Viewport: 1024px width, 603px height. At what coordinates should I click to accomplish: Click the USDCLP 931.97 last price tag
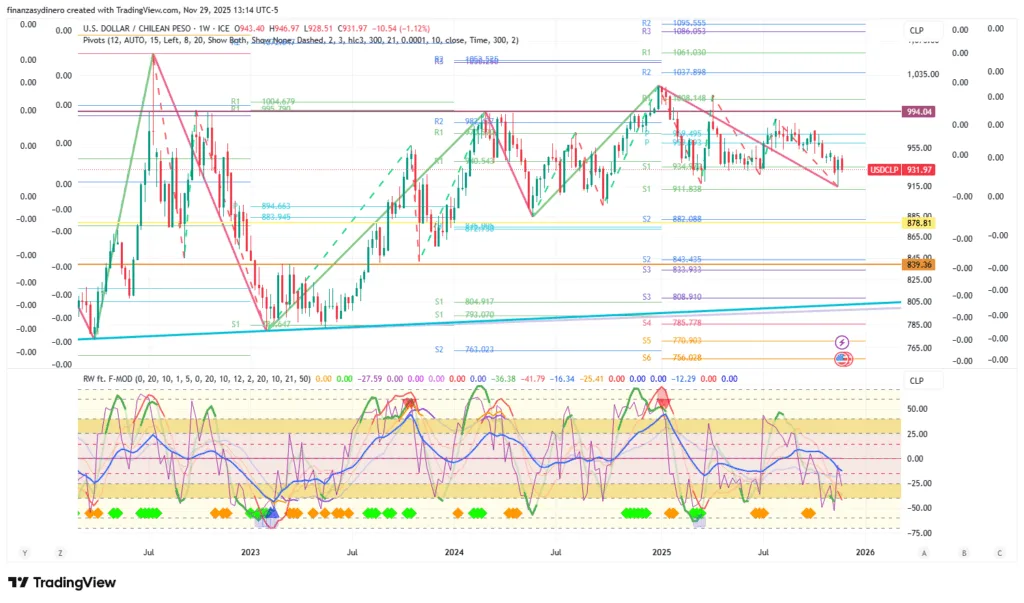coord(901,169)
